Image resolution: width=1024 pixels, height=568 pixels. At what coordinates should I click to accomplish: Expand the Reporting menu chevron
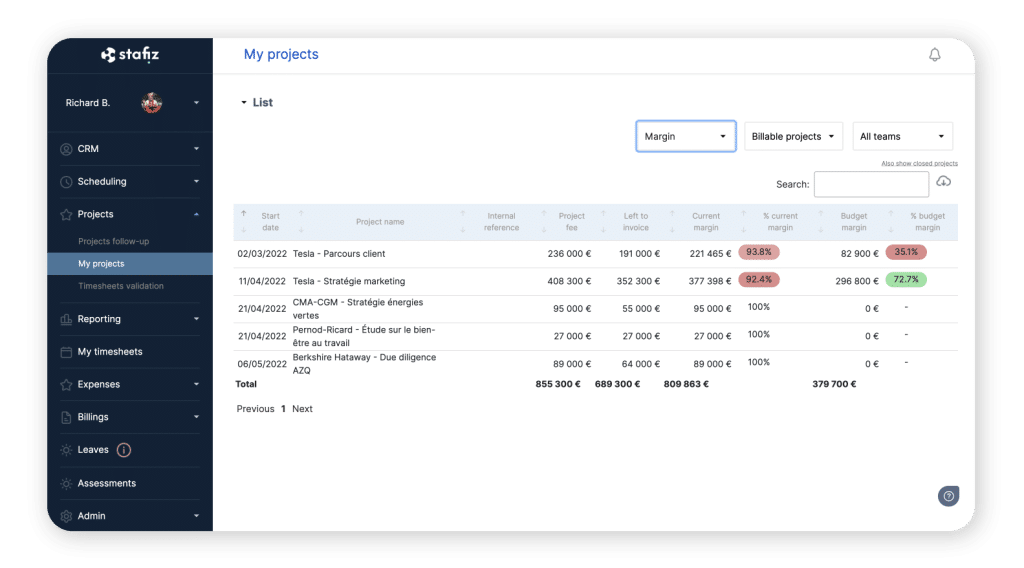point(196,319)
